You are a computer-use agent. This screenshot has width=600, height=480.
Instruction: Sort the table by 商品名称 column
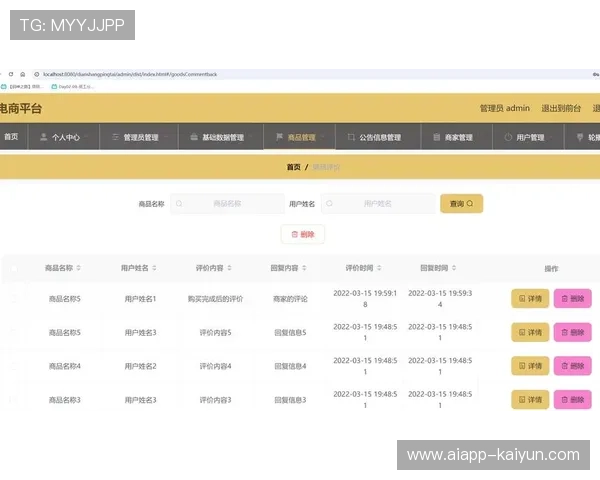(x=78, y=268)
